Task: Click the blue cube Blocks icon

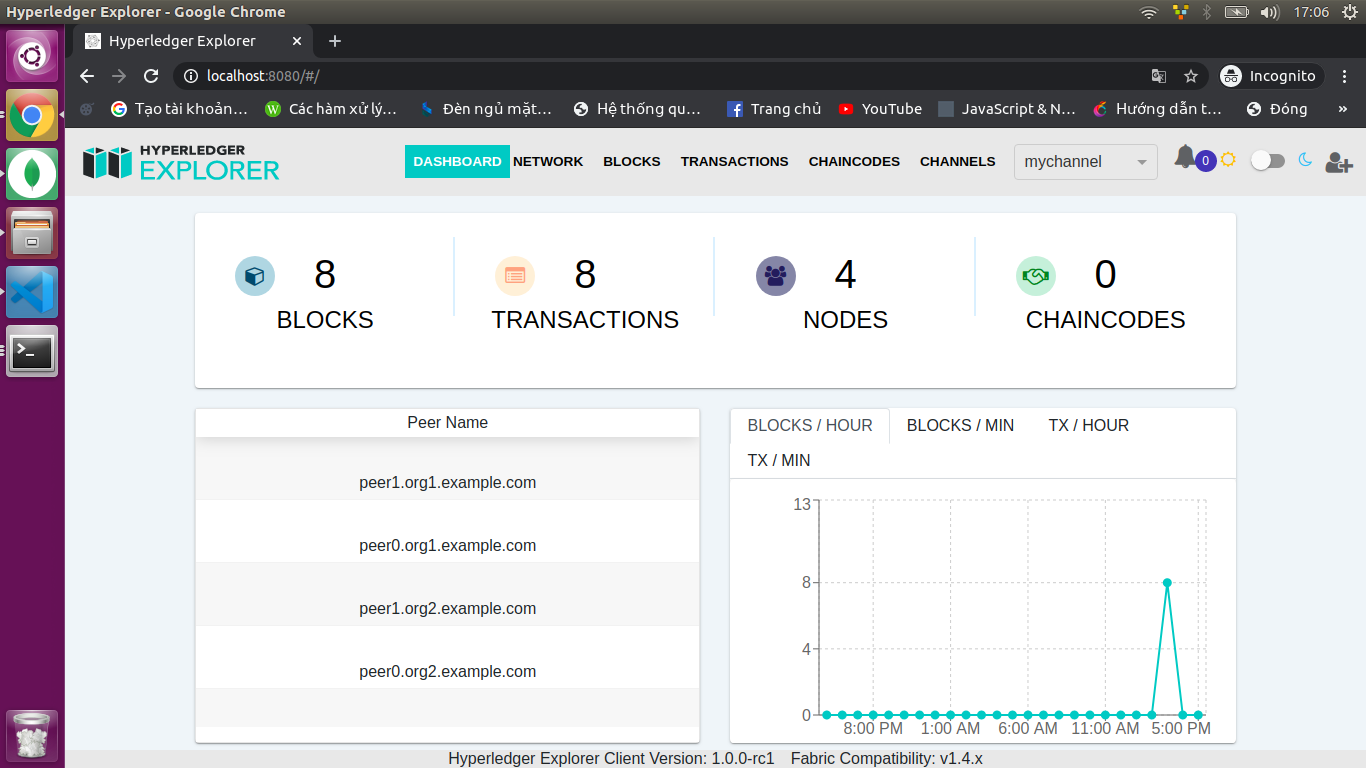Action: pos(255,276)
